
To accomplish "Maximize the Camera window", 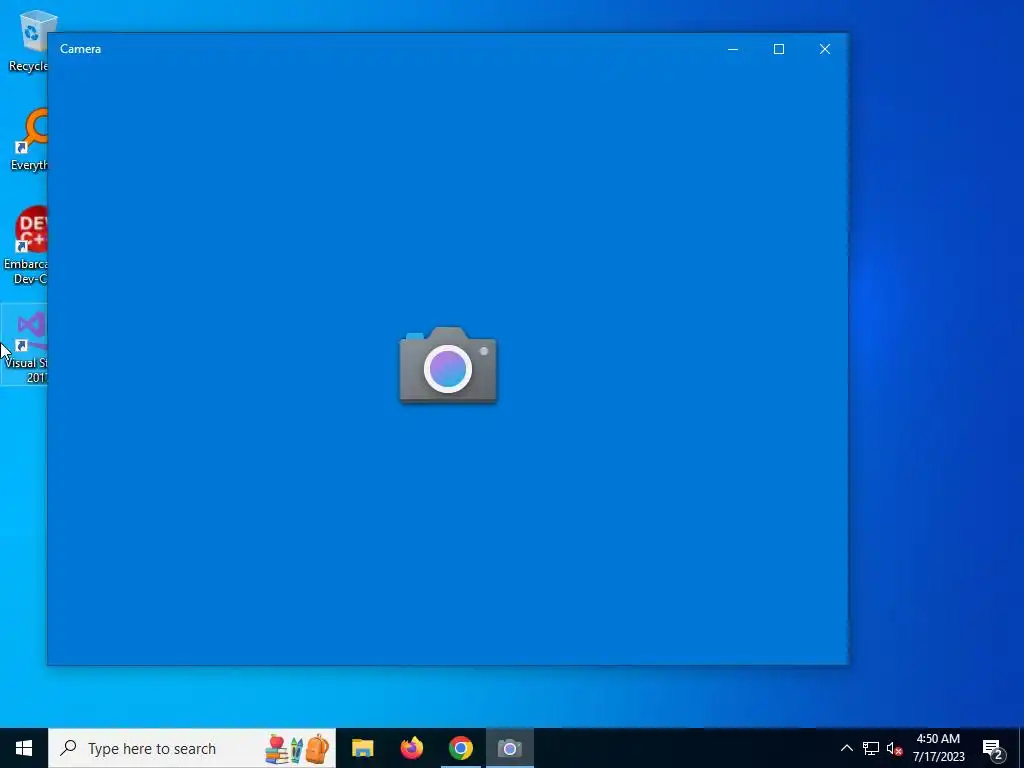I will 778,49.
